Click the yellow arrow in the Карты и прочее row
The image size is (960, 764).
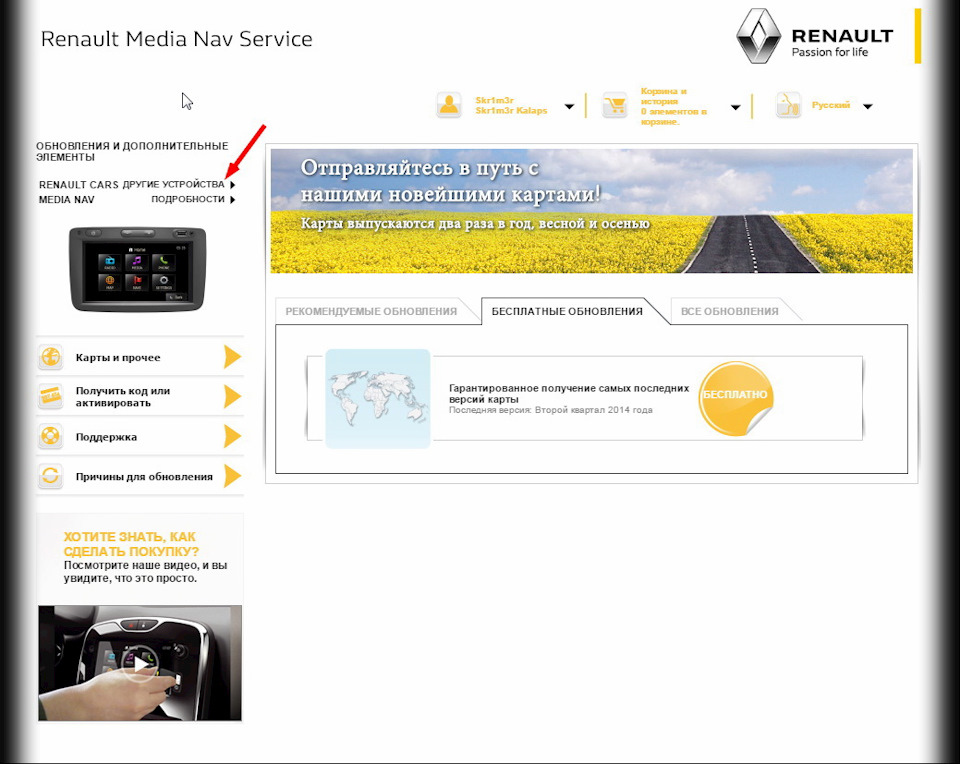233,357
